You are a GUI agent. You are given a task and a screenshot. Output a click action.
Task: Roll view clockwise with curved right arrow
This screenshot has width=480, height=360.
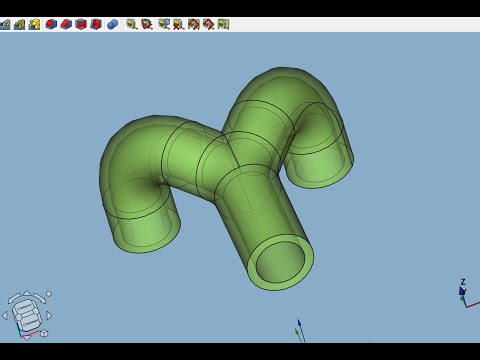coord(40,298)
